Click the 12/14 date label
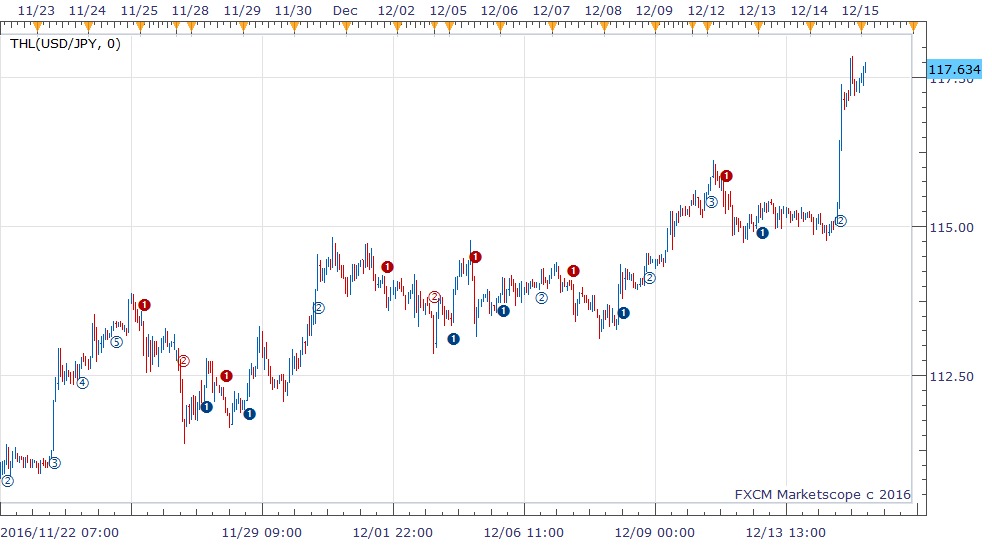This screenshot has width=992, height=545. (809, 11)
